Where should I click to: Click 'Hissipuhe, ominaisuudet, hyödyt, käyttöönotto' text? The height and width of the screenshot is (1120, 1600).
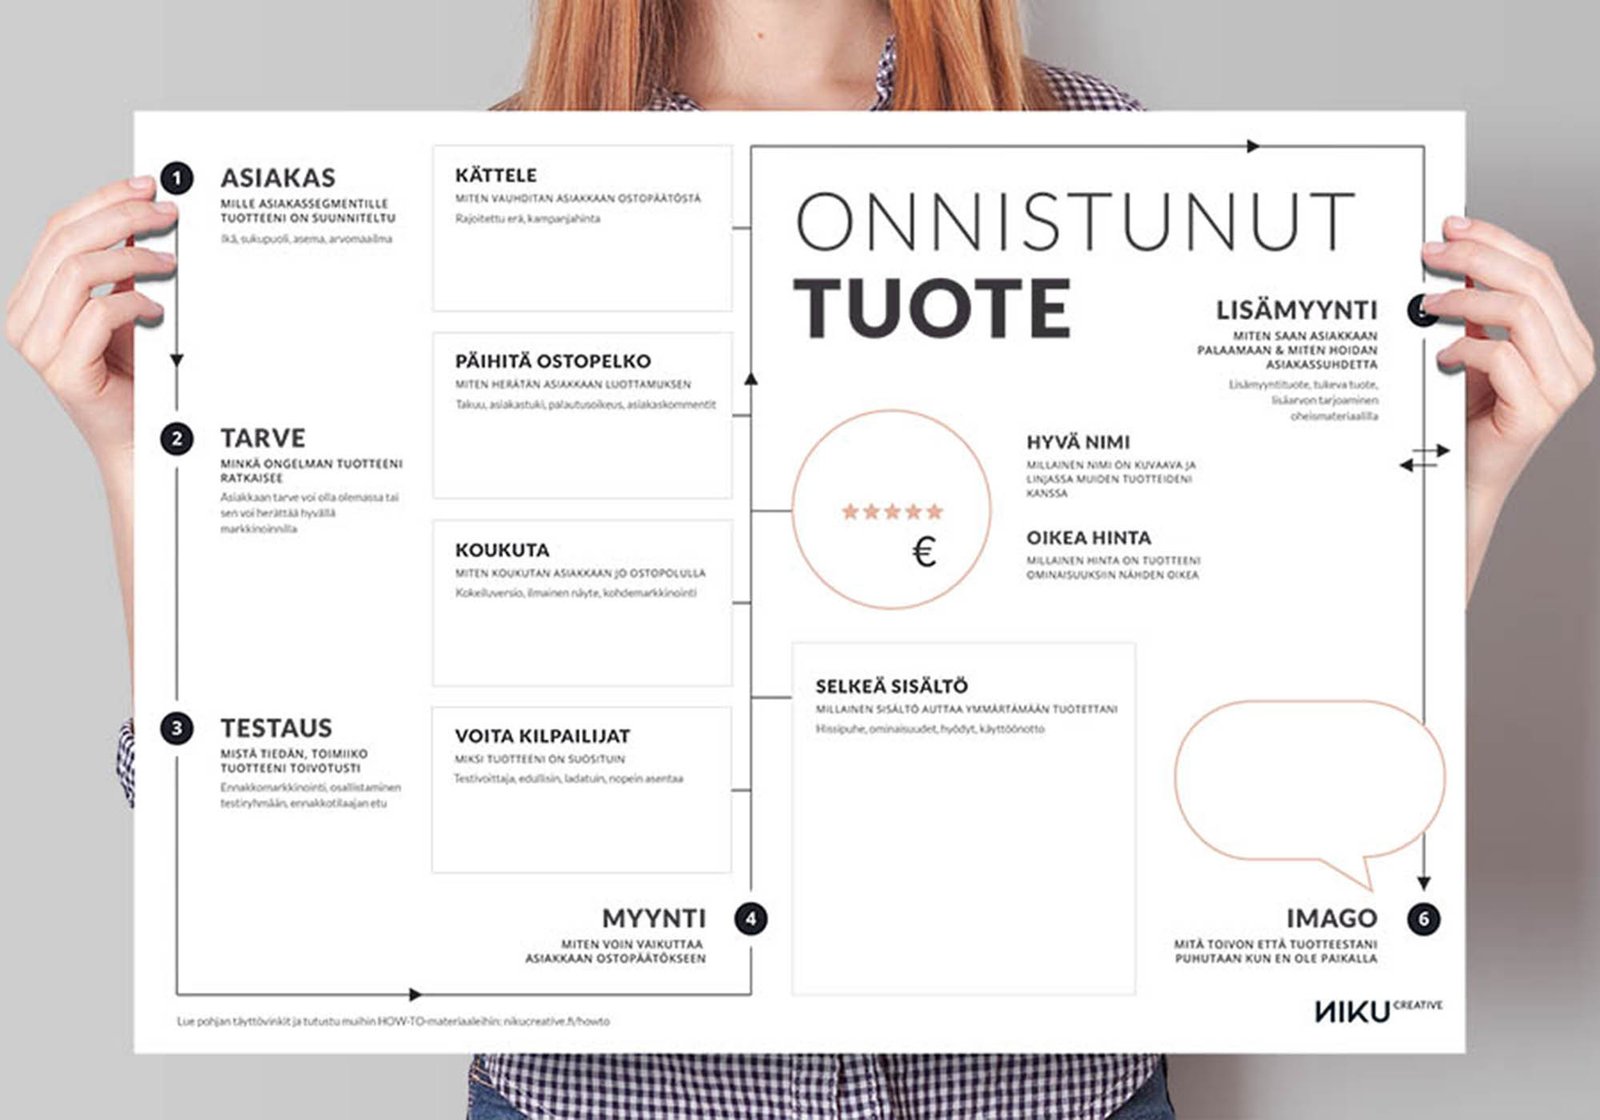(x=930, y=729)
